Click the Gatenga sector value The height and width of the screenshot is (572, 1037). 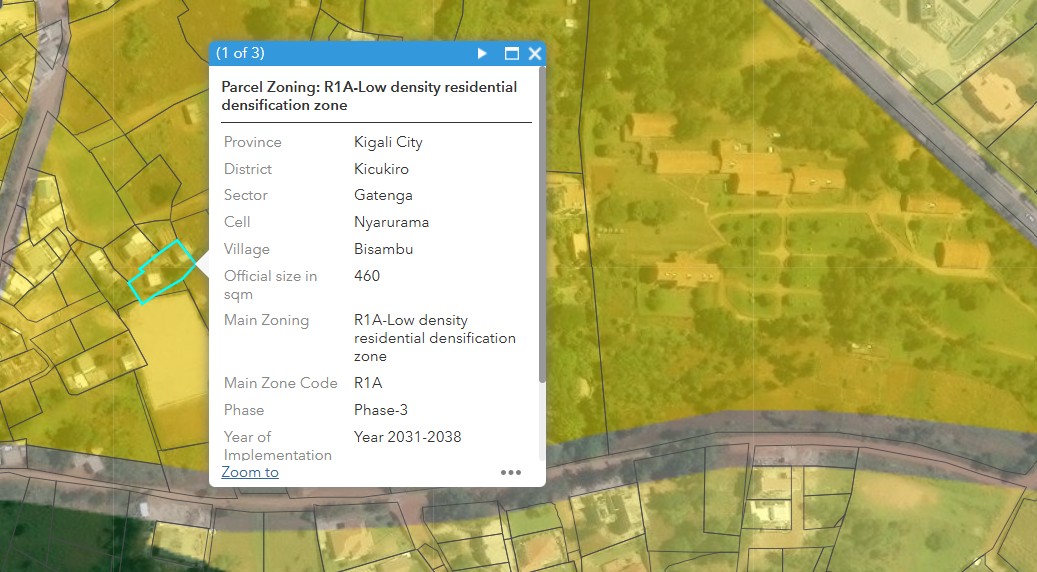(x=383, y=195)
